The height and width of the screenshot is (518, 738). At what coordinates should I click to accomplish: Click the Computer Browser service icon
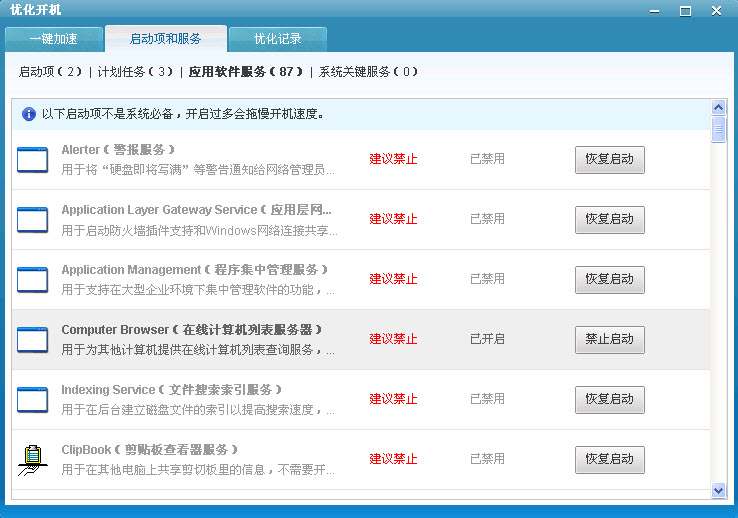[x=32, y=340]
